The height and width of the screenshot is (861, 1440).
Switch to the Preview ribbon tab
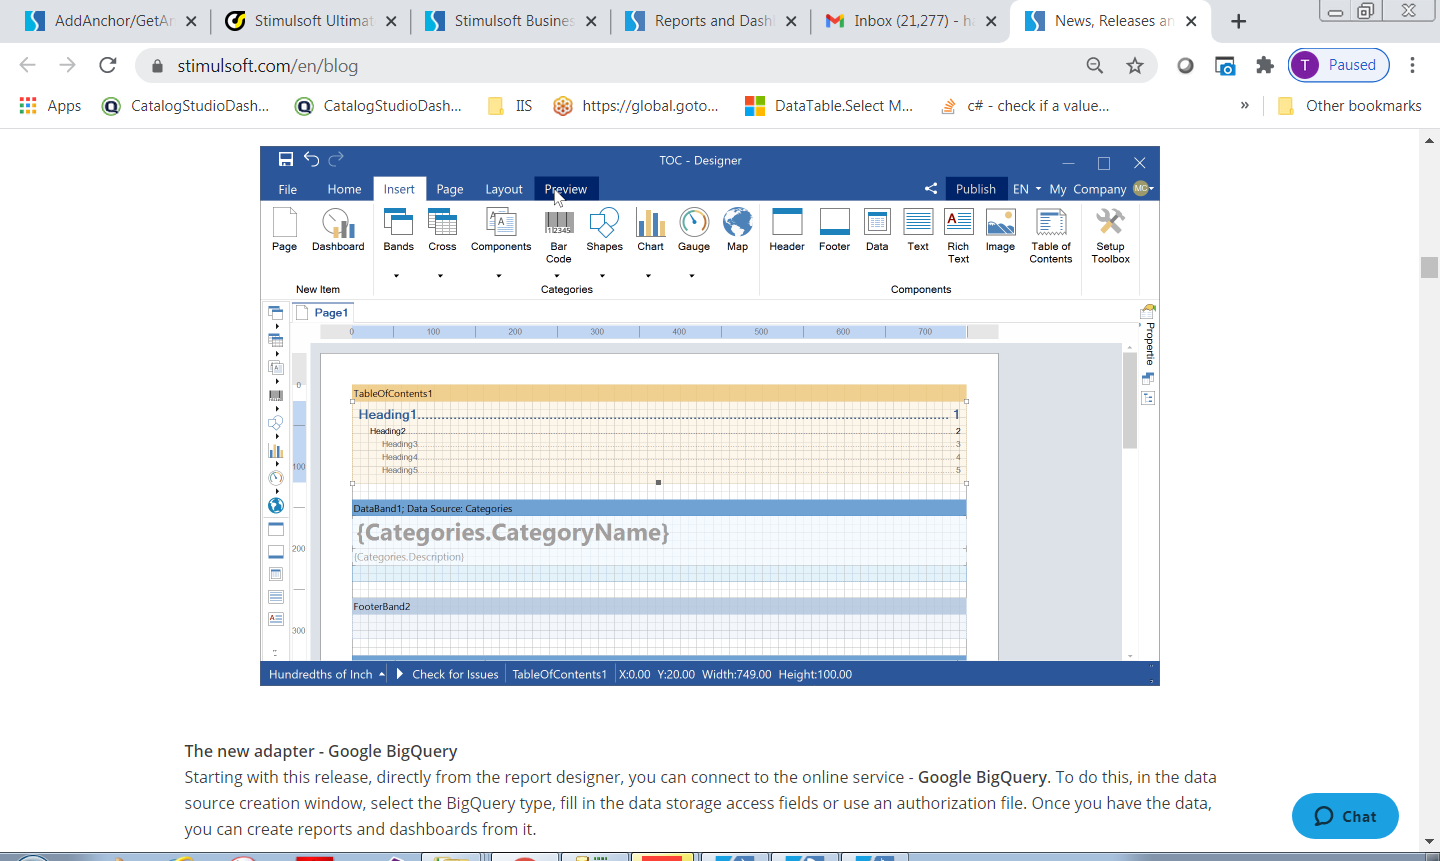[x=566, y=189]
